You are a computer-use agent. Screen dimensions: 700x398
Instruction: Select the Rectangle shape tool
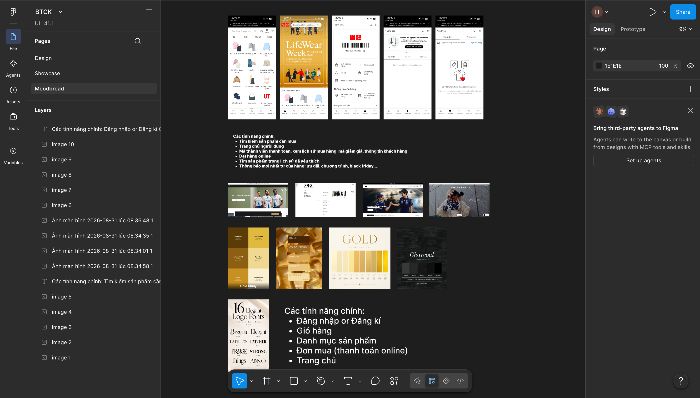294,381
